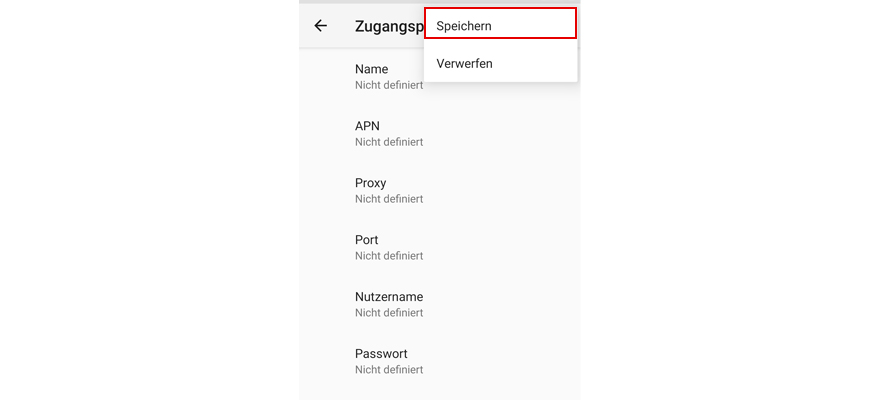Save the access point via Speichern
The image size is (879, 400).
[464, 25]
